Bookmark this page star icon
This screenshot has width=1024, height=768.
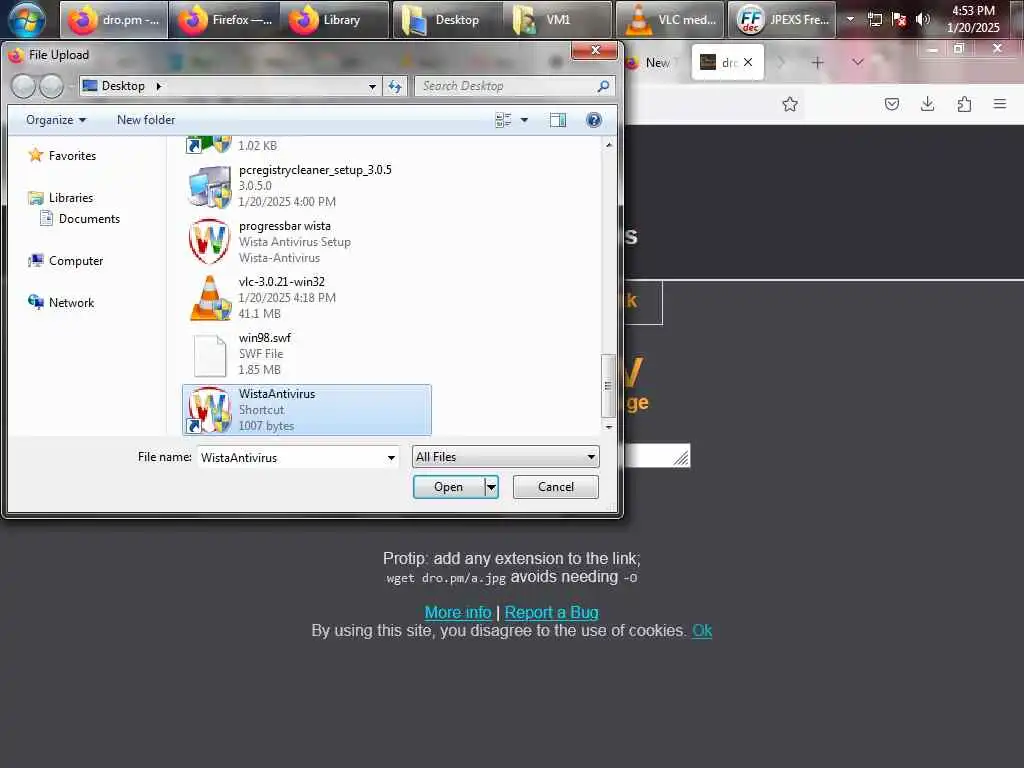pyautogui.click(x=790, y=104)
